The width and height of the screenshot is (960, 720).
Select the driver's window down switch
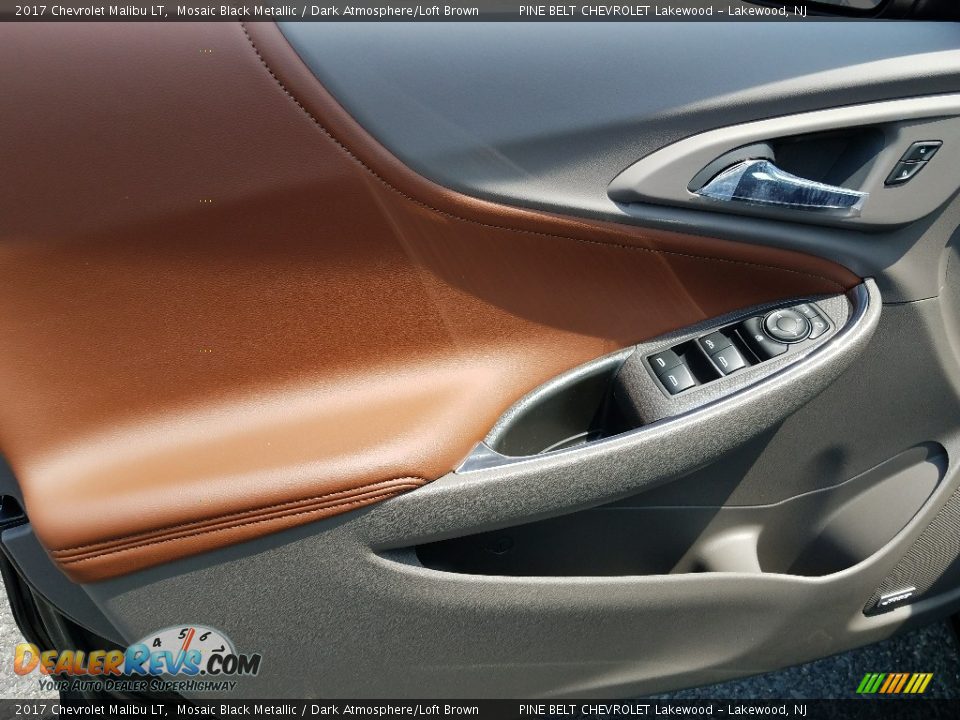point(674,377)
